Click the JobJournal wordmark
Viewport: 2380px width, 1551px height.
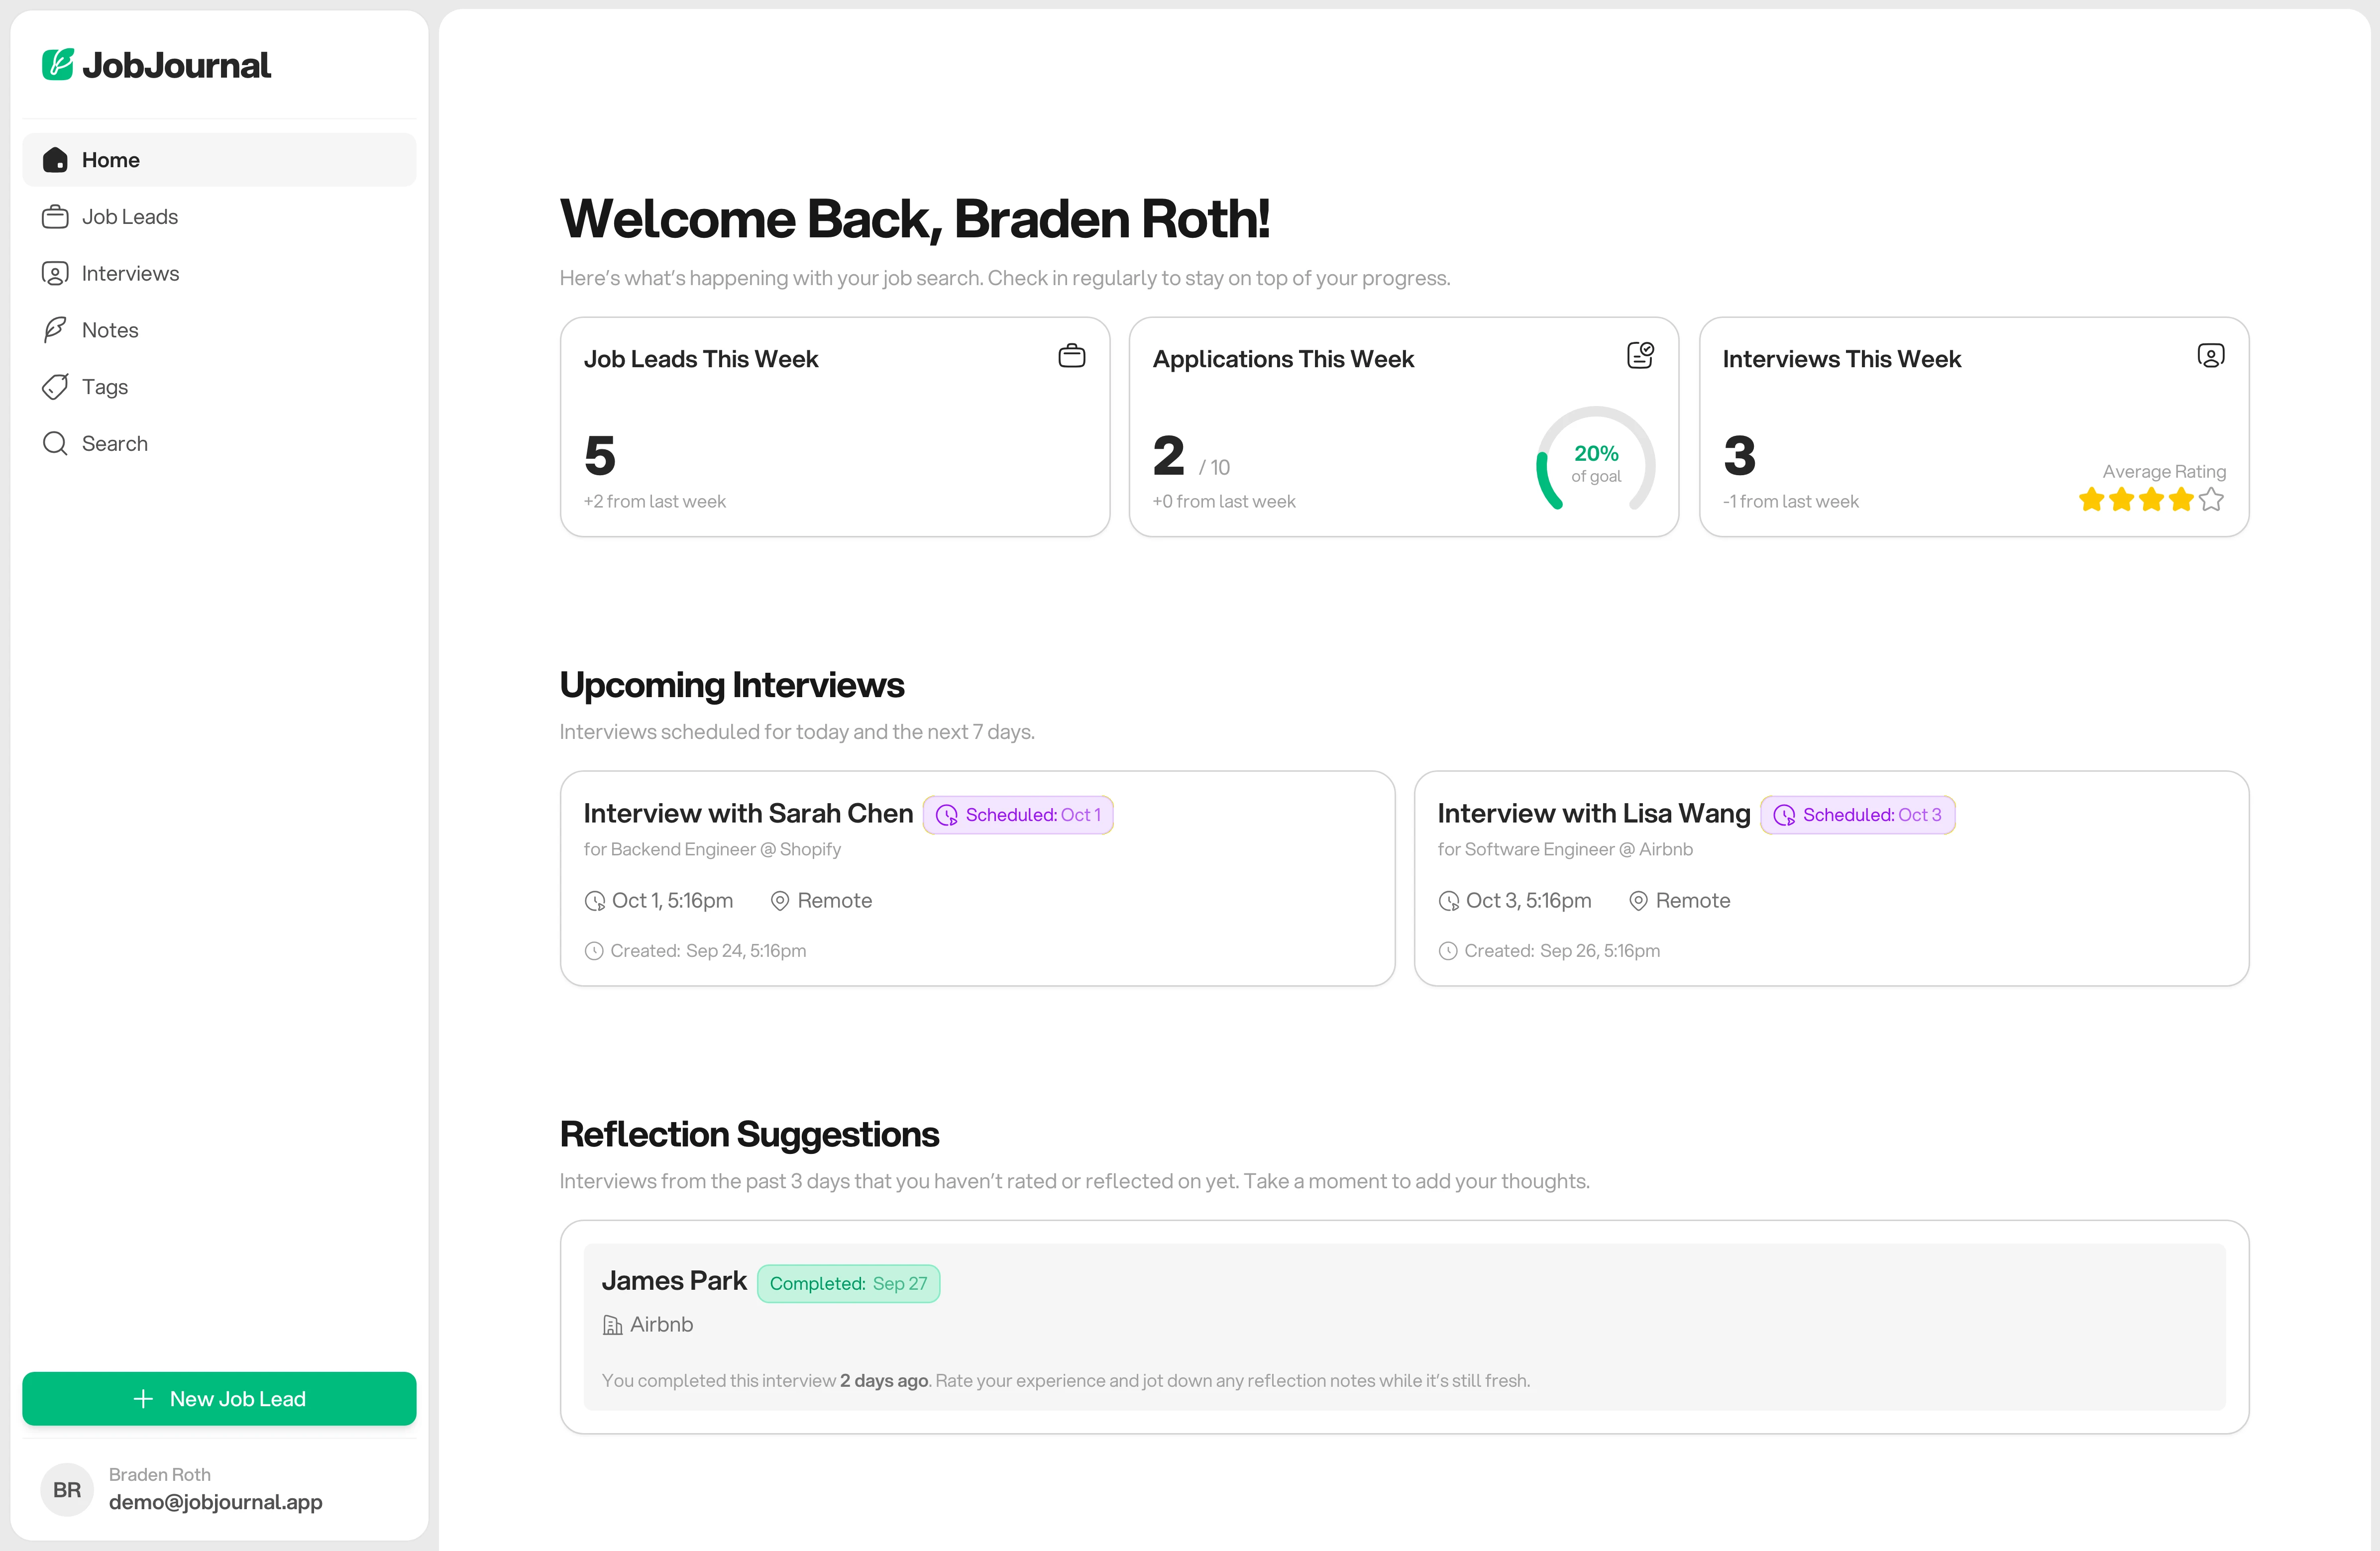pos(176,65)
